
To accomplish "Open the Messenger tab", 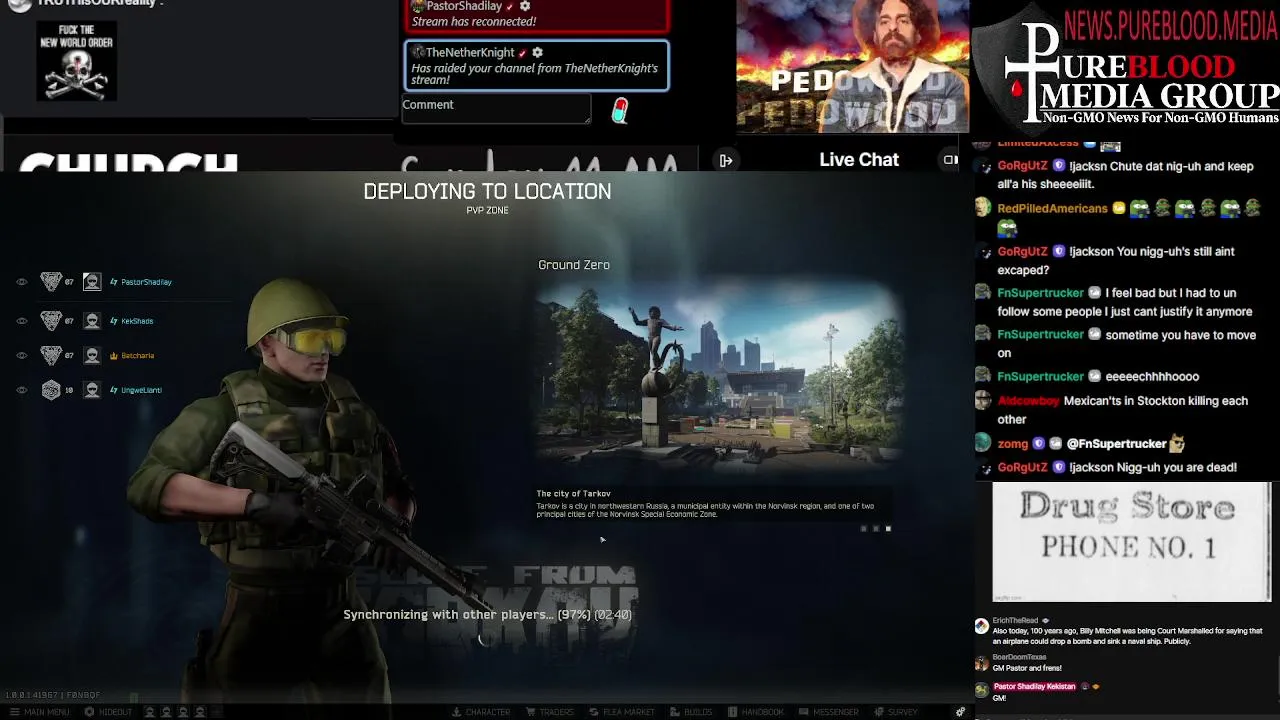I will [x=830, y=712].
